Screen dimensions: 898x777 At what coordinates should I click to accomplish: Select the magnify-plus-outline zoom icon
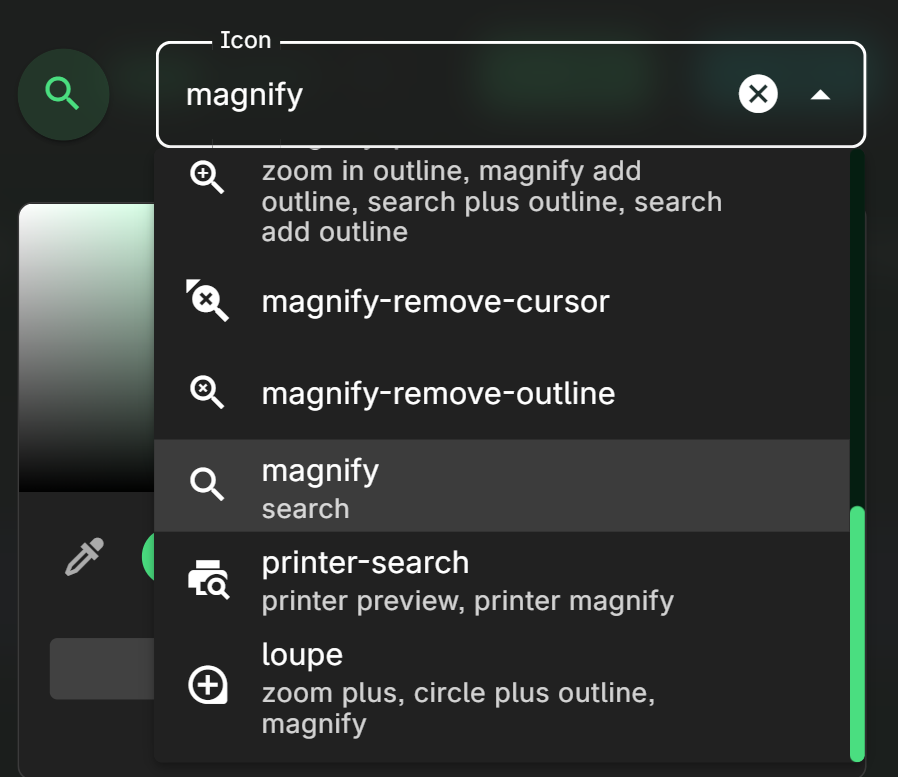(x=207, y=176)
